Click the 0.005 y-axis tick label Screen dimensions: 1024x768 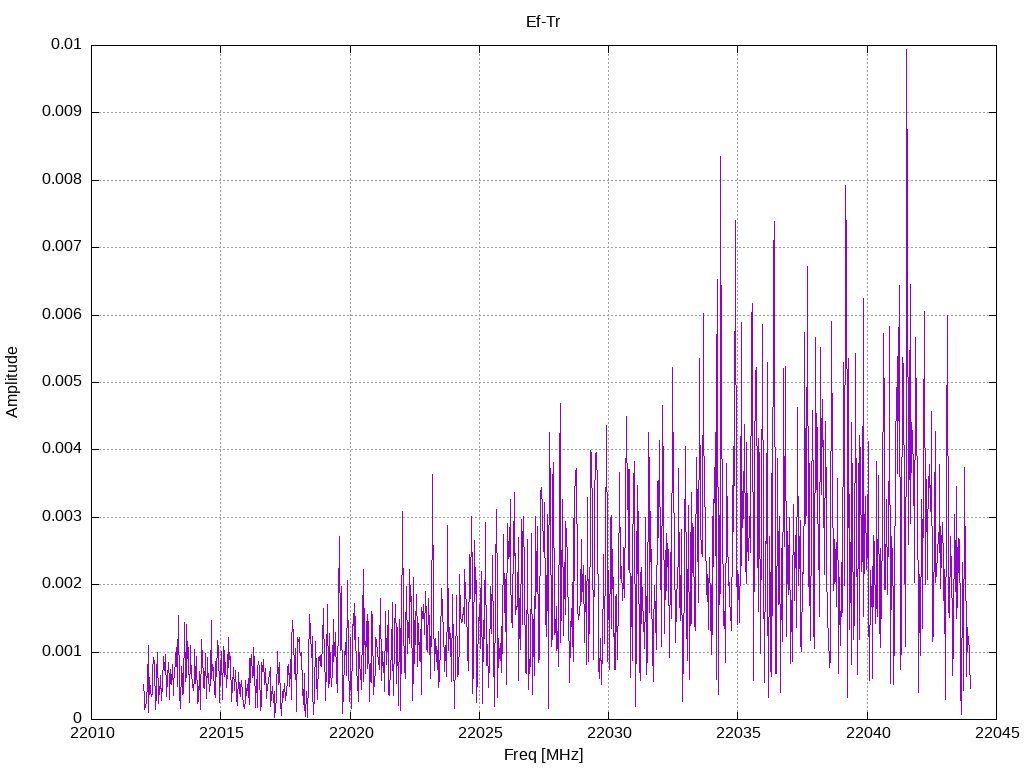coord(61,382)
